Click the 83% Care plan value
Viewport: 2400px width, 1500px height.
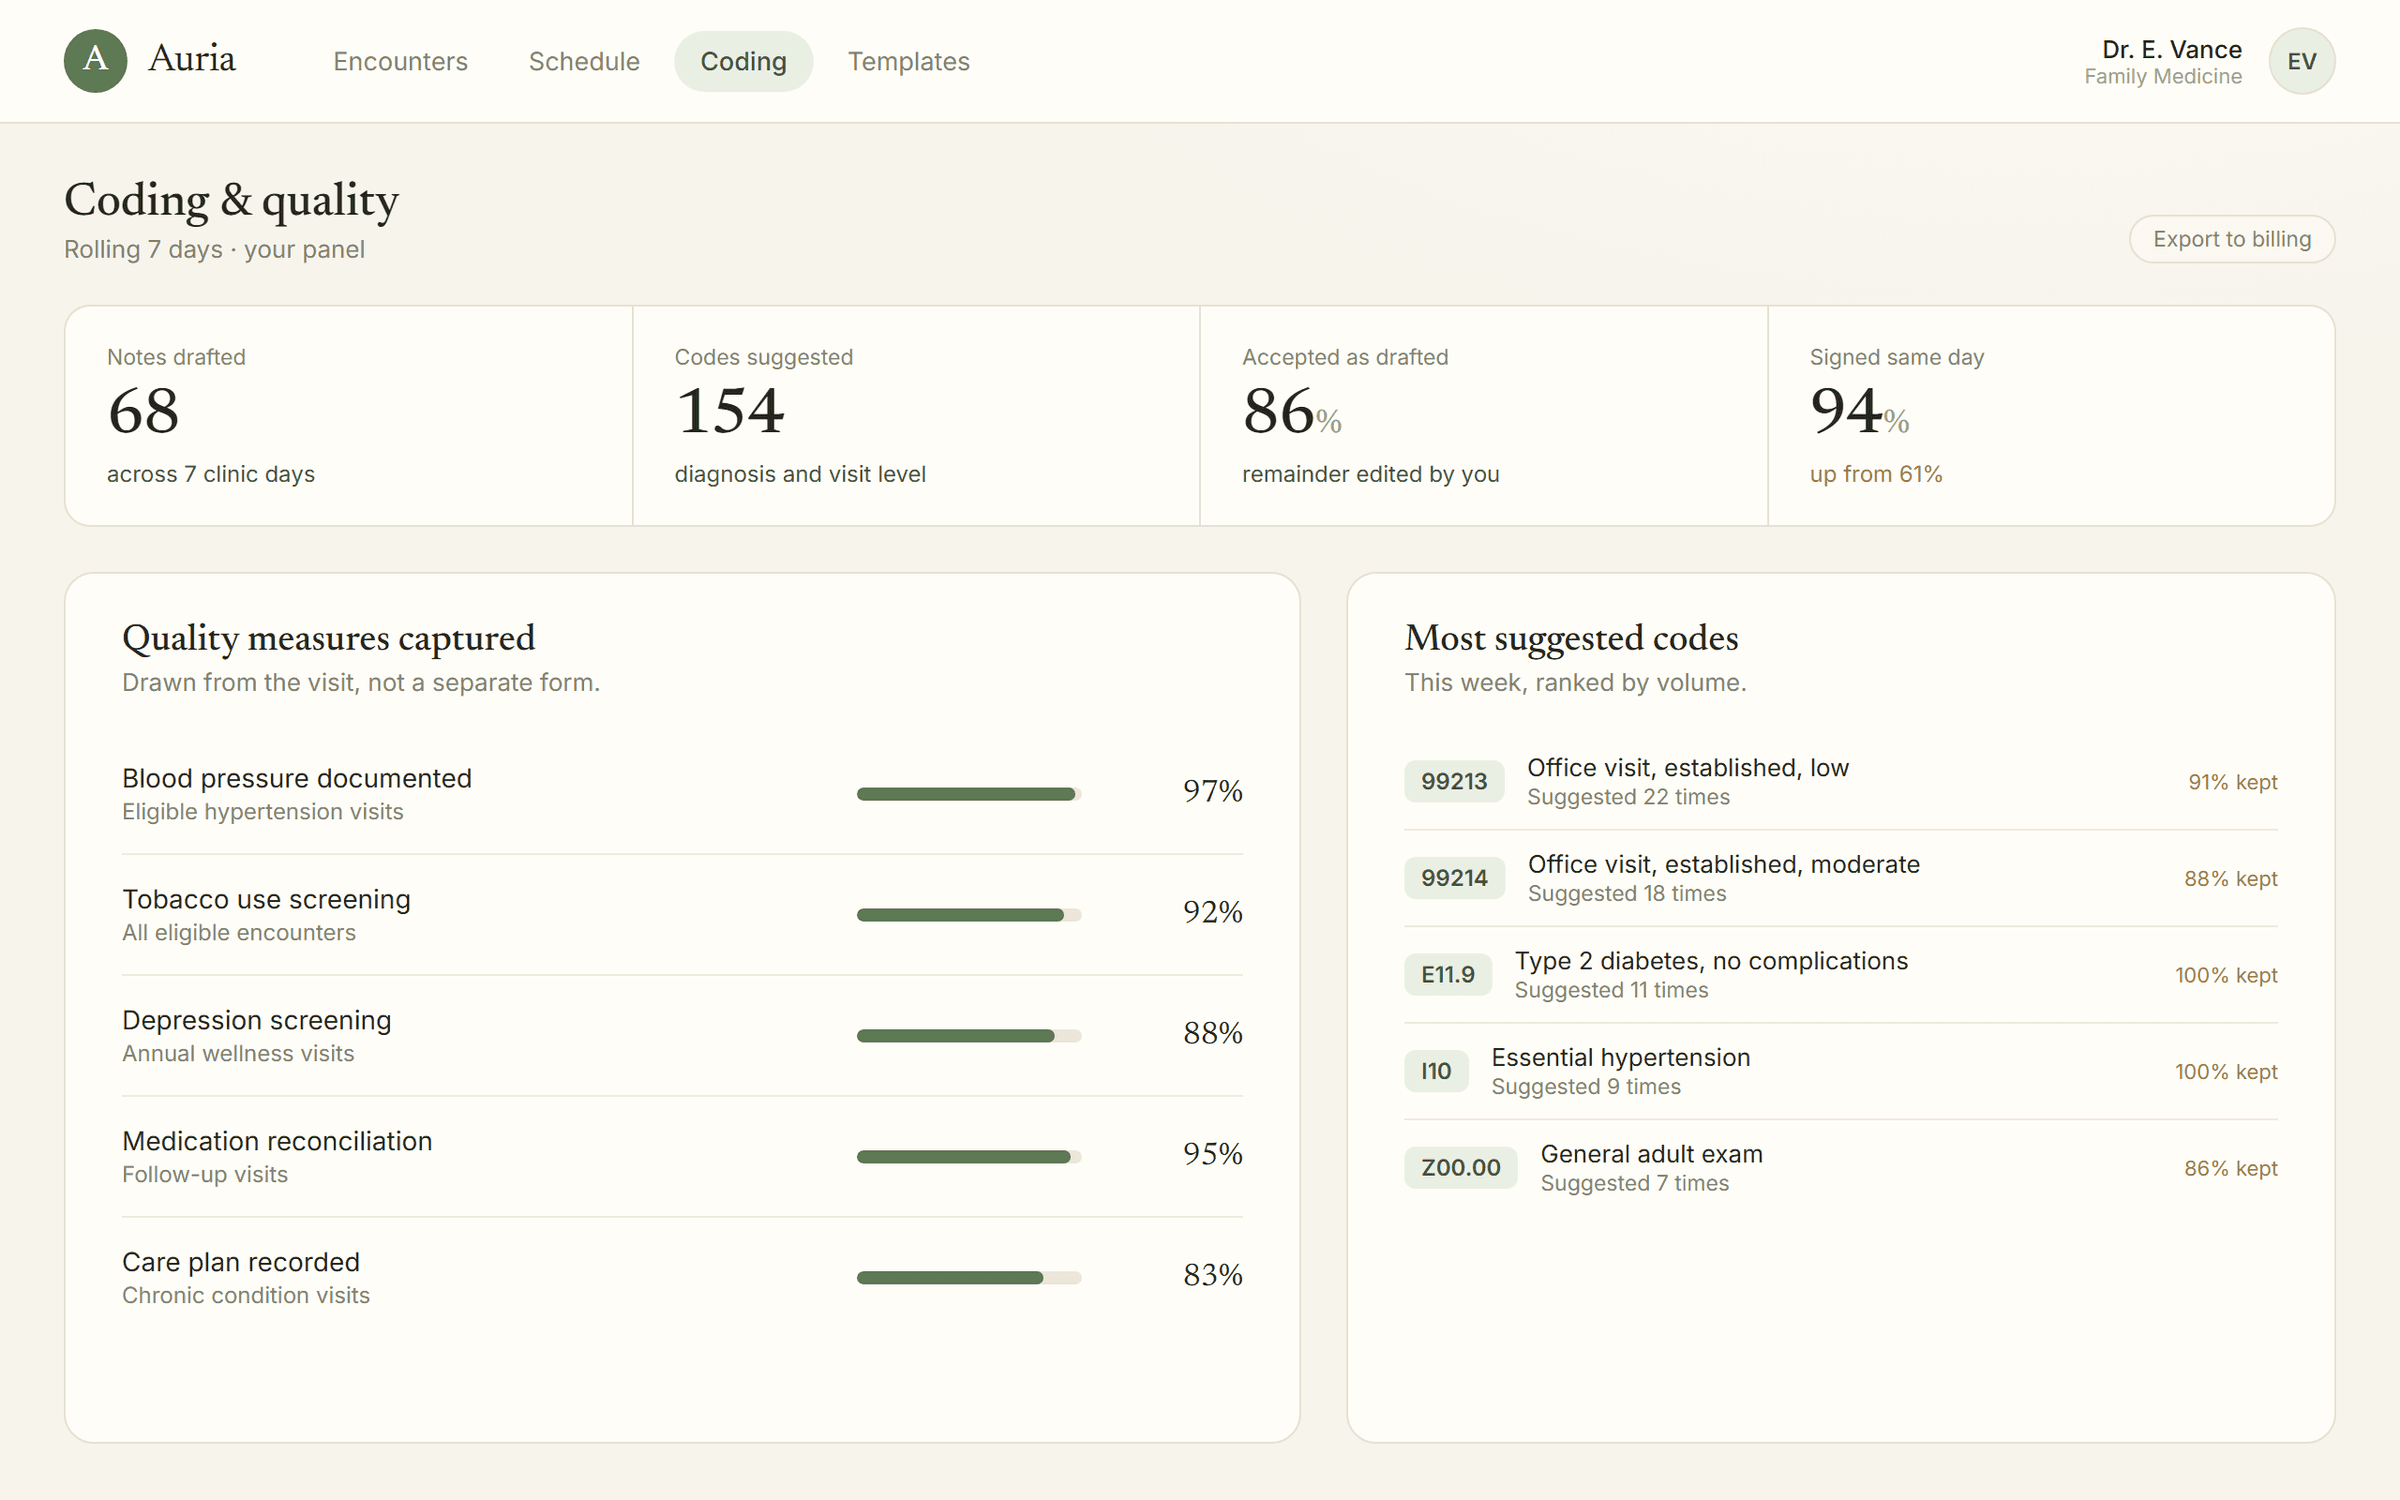[1212, 1275]
